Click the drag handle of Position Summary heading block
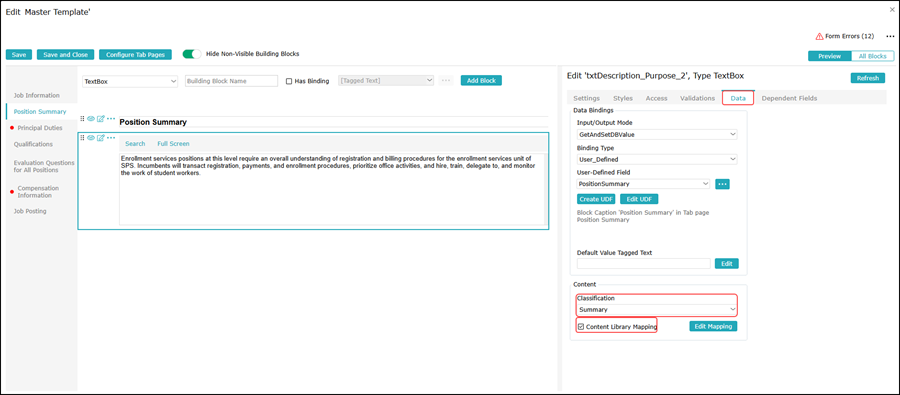This screenshot has height=395, width=900. (x=82, y=119)
